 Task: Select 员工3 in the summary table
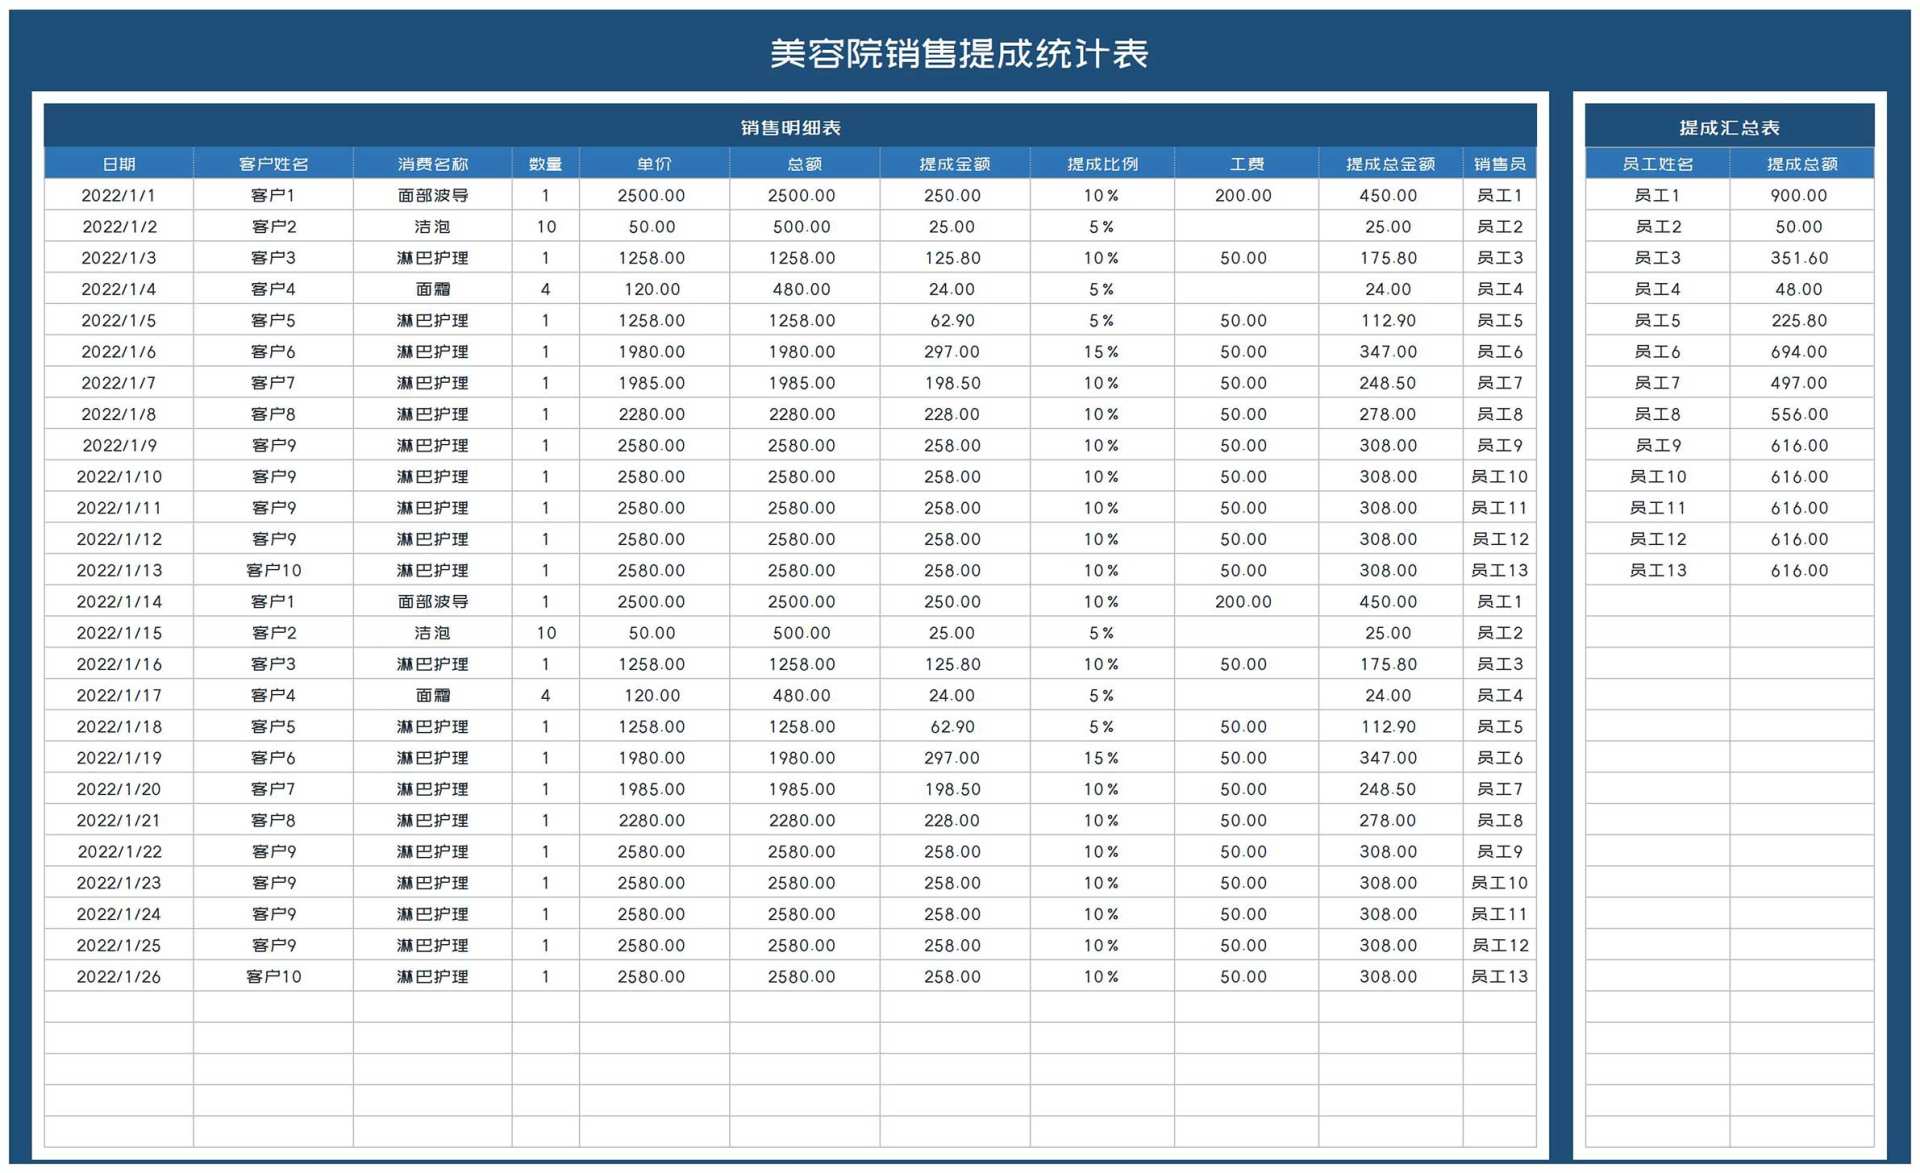1657,257
